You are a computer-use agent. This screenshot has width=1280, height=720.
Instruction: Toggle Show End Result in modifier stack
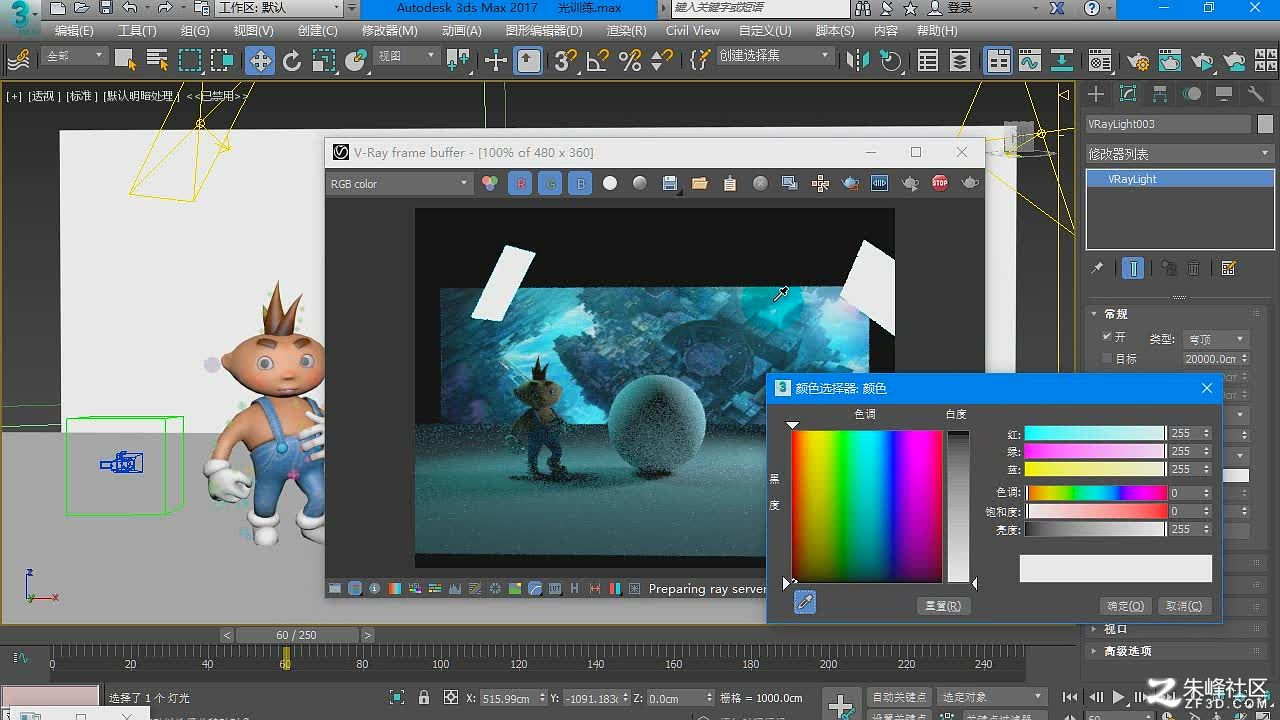[1133, 268]
